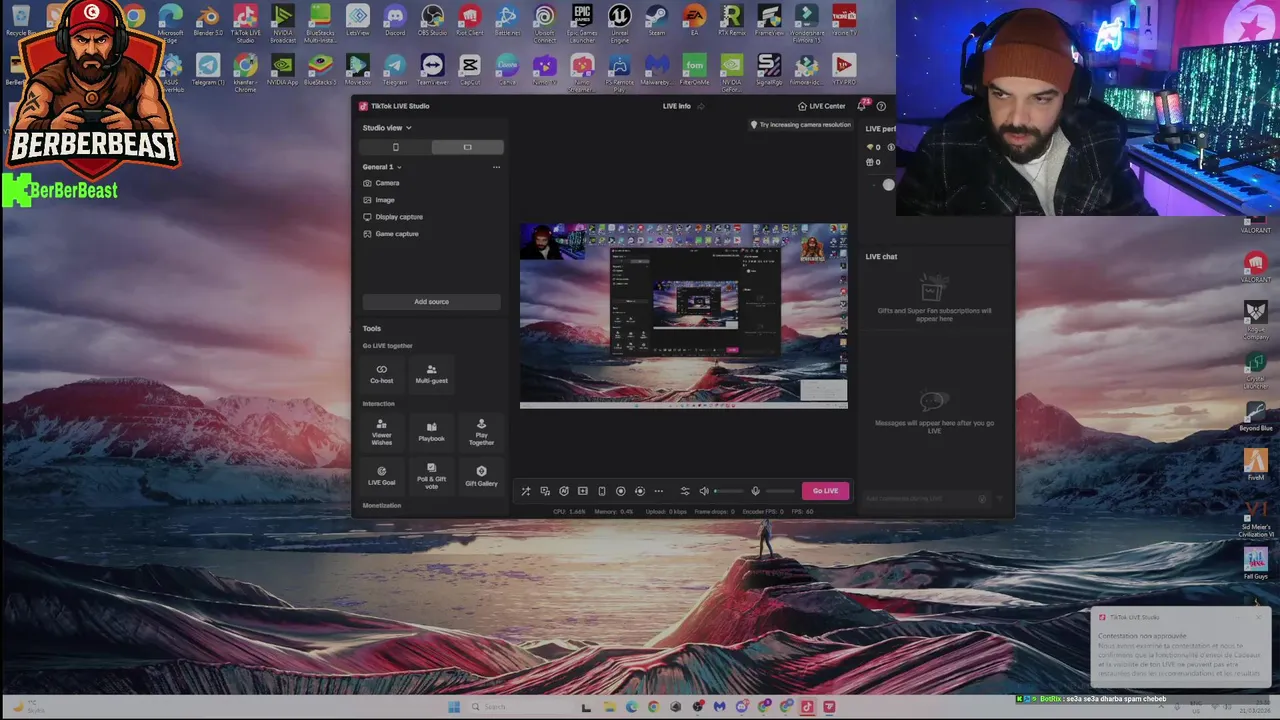Open OBS Studio desktop shortcut
The width and height of the screenshot is (1280, 720).
tap(432, 20)
